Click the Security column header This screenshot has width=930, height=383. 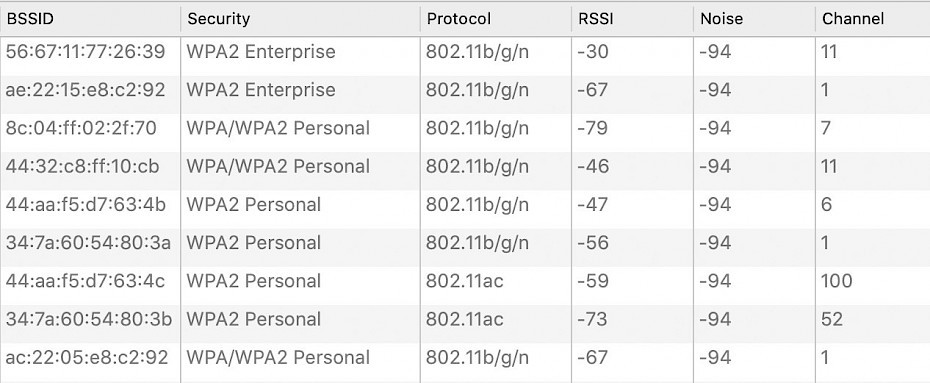tap(300, 19)
